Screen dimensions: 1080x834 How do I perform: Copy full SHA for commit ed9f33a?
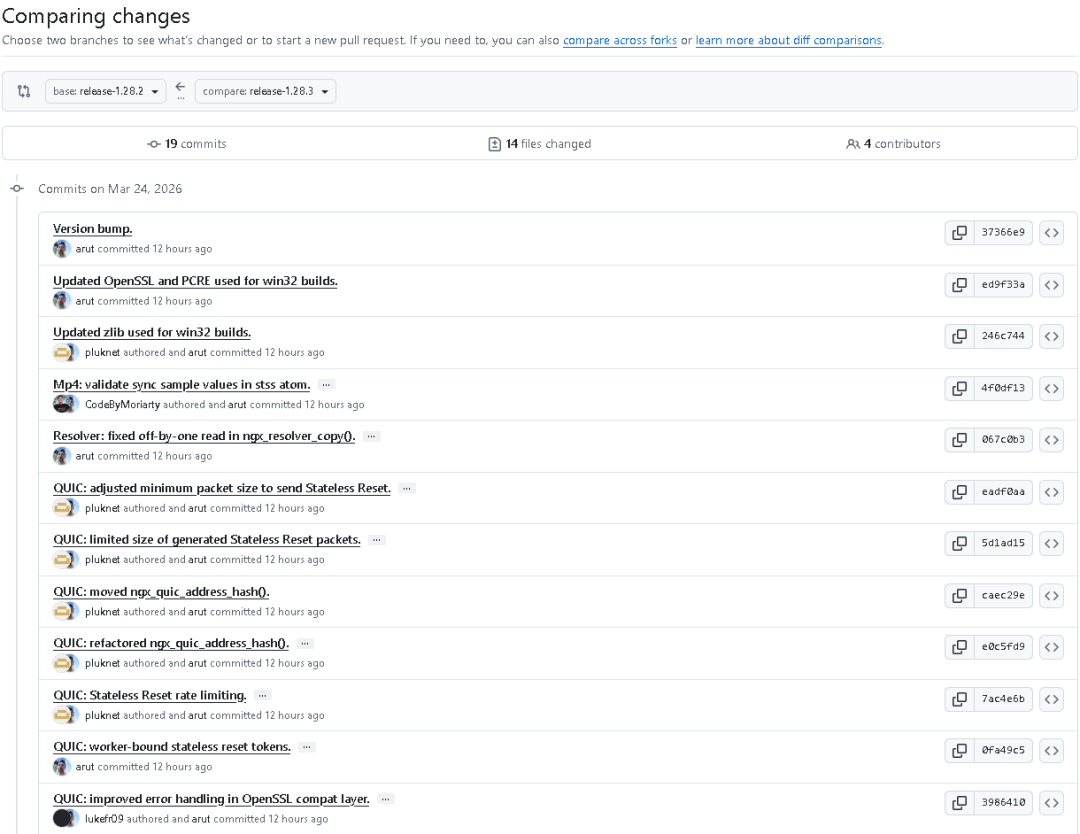(x=959, y=284)
